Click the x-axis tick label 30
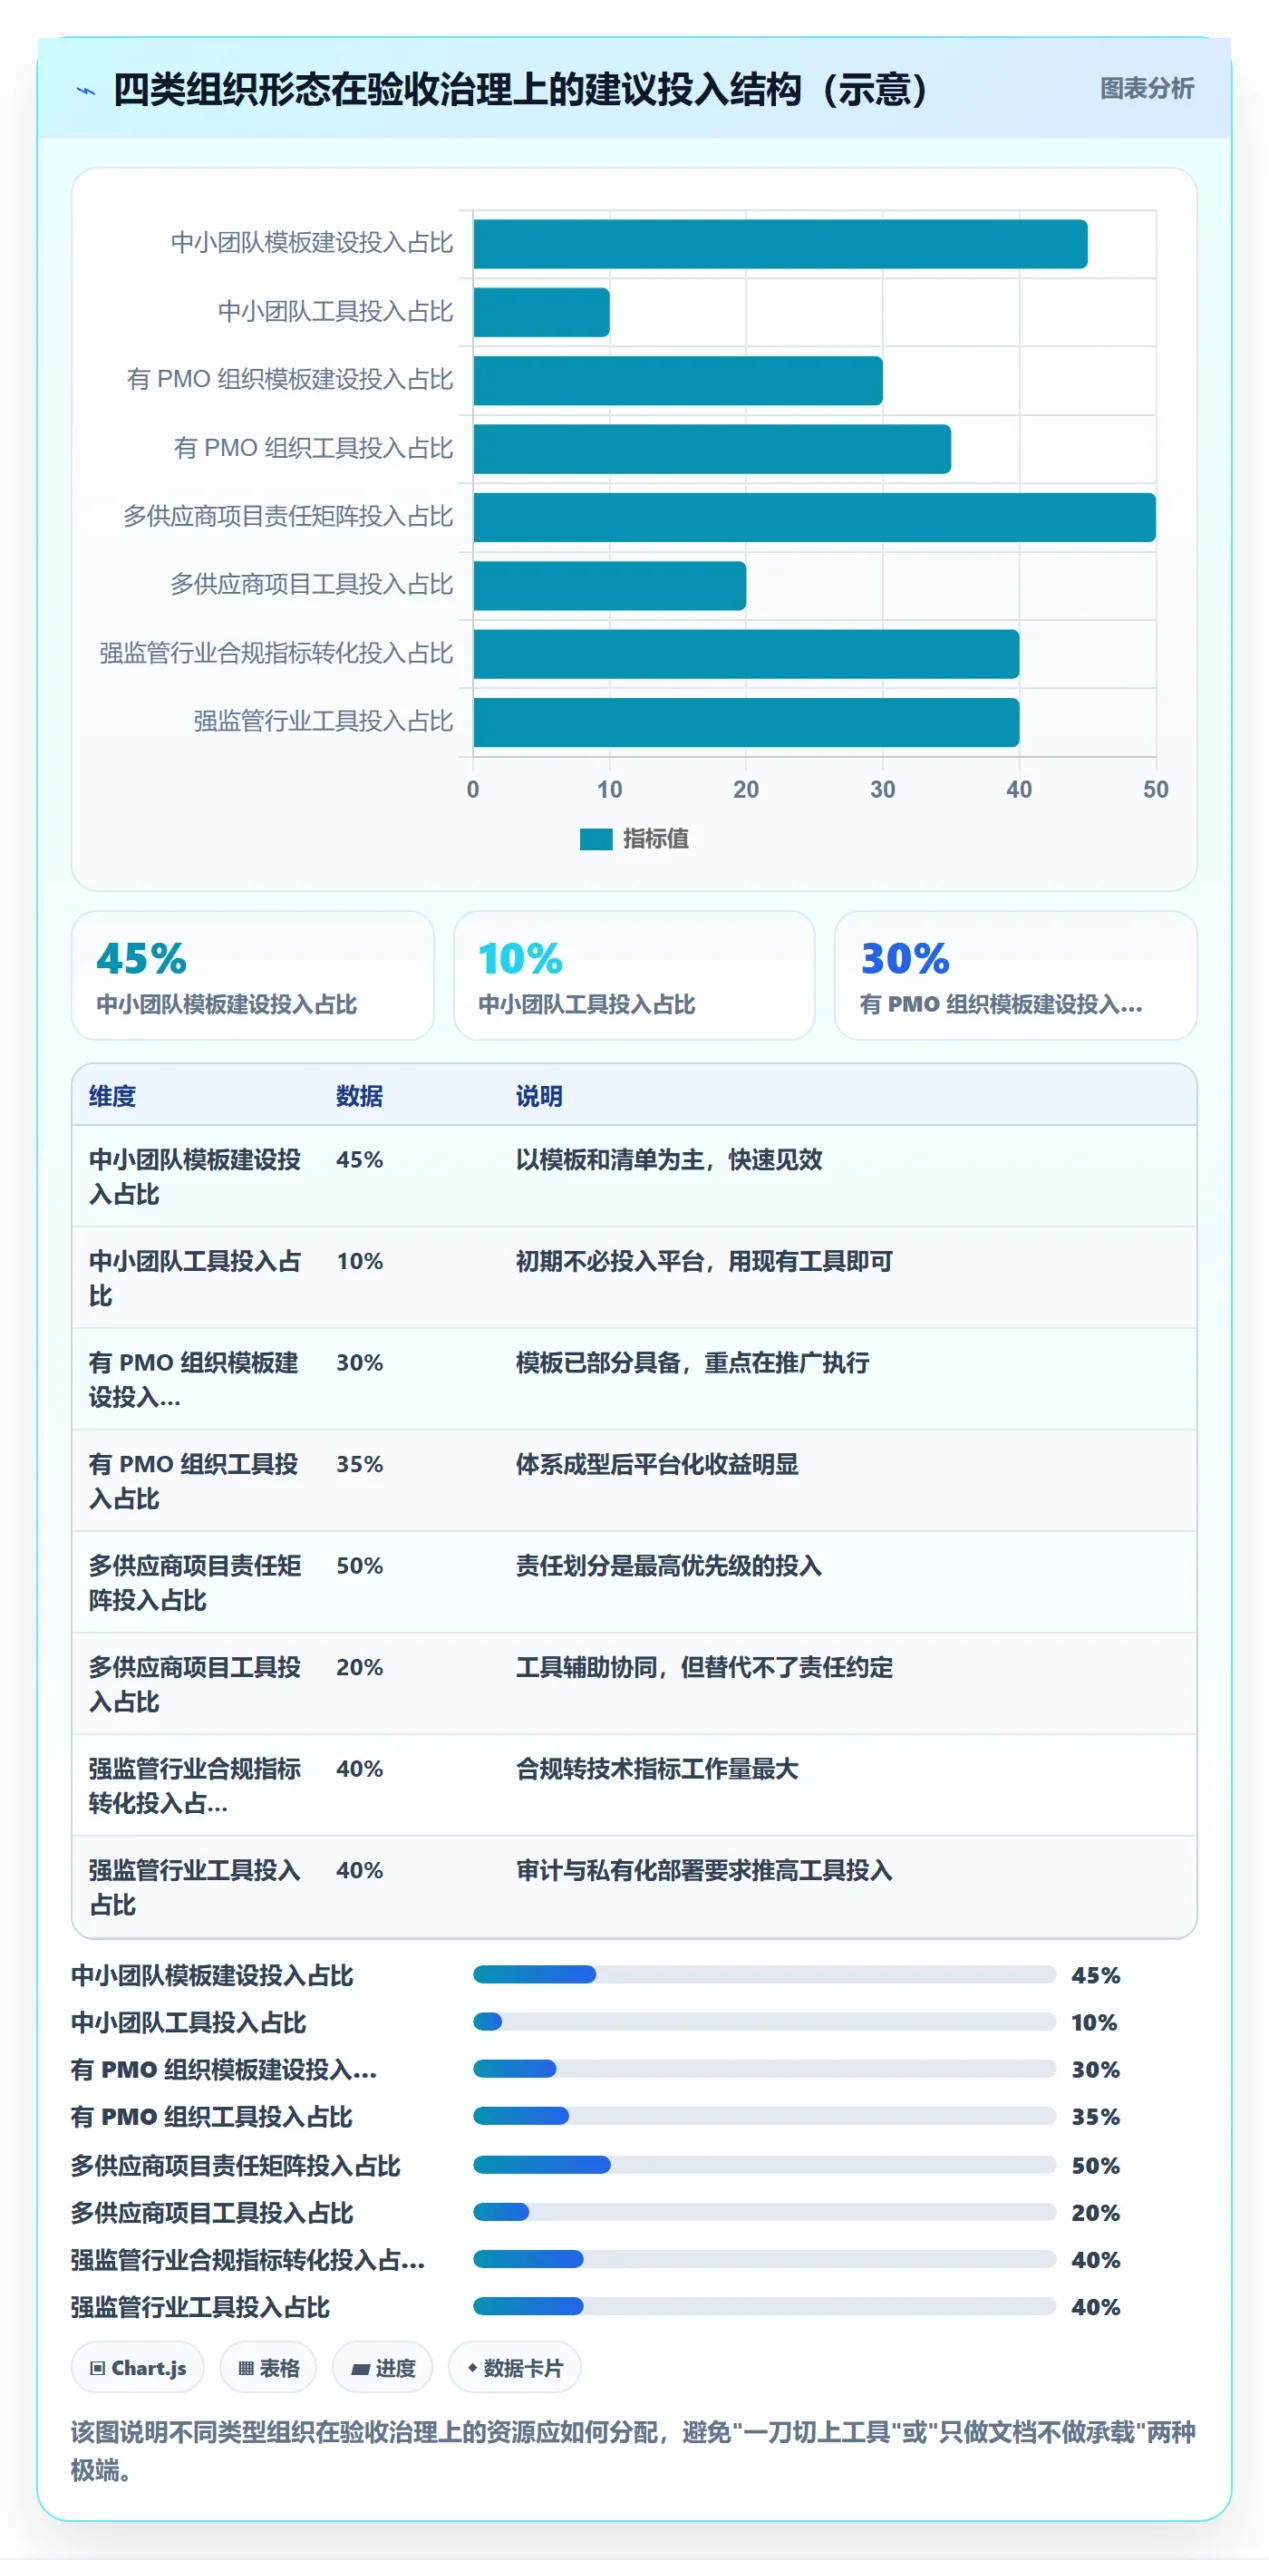The image size is (1269, 2560). [x=882, y=789]
